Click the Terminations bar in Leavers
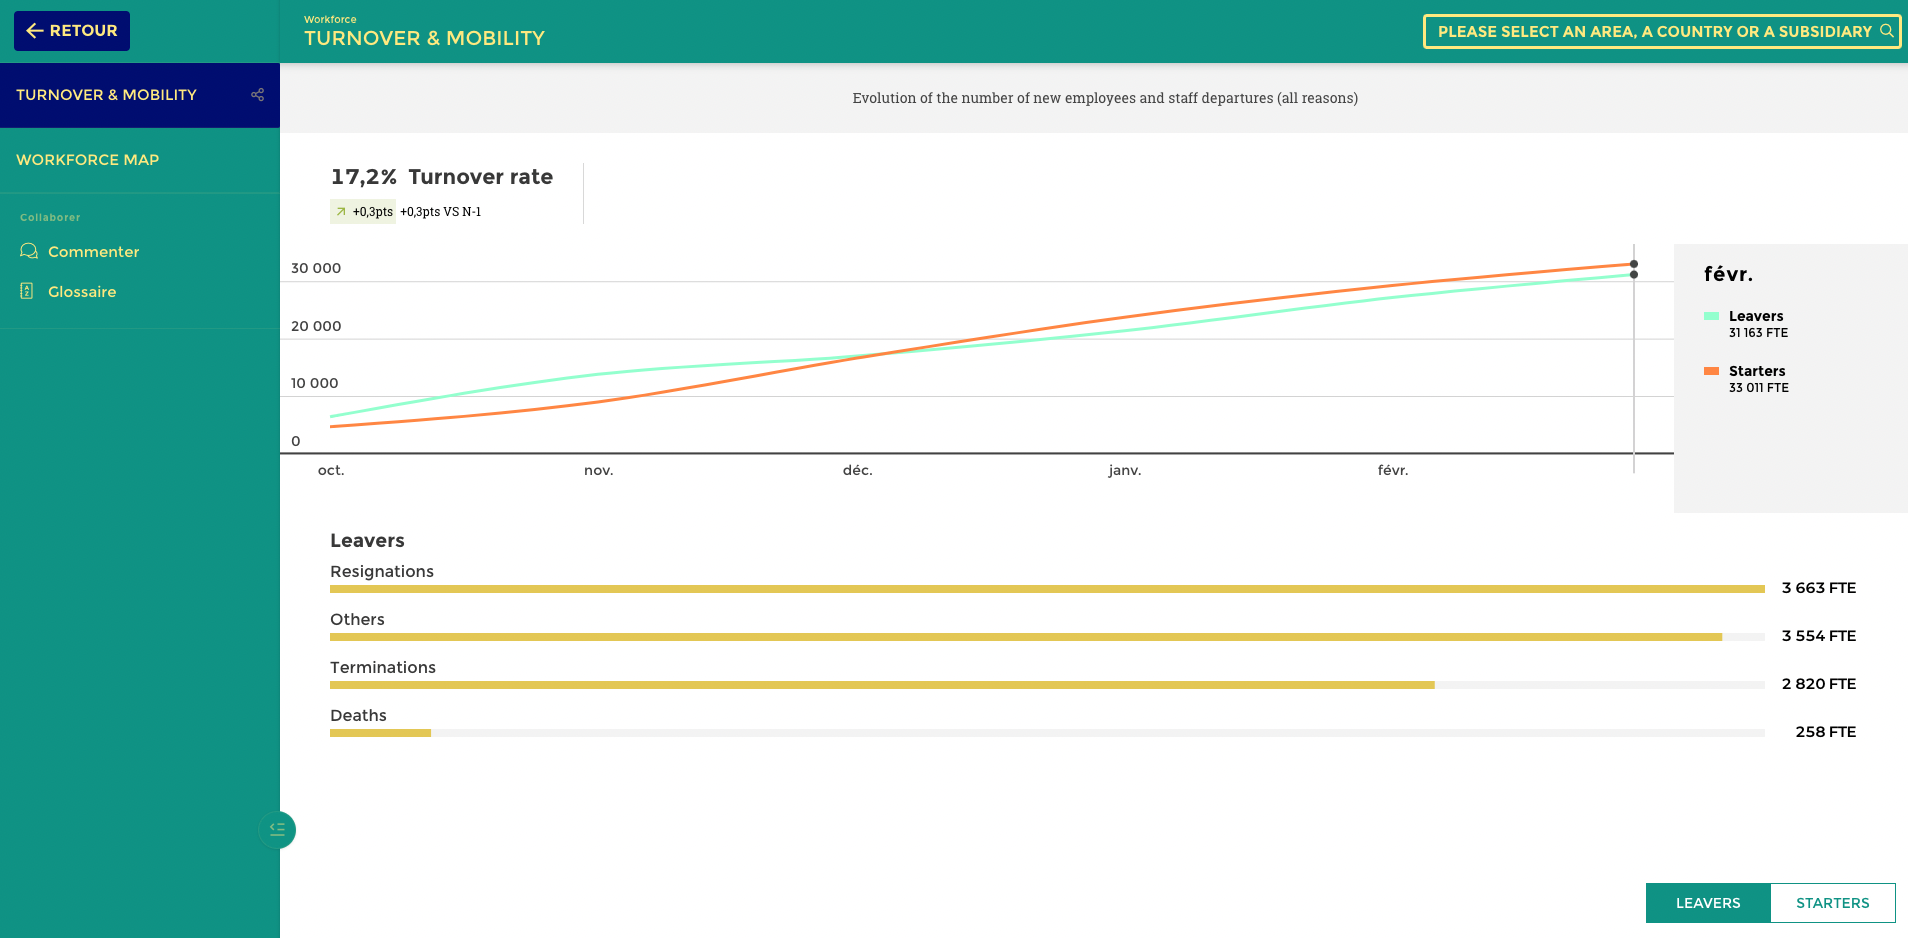The image size is (1908, 938). [x=882, y=685]
